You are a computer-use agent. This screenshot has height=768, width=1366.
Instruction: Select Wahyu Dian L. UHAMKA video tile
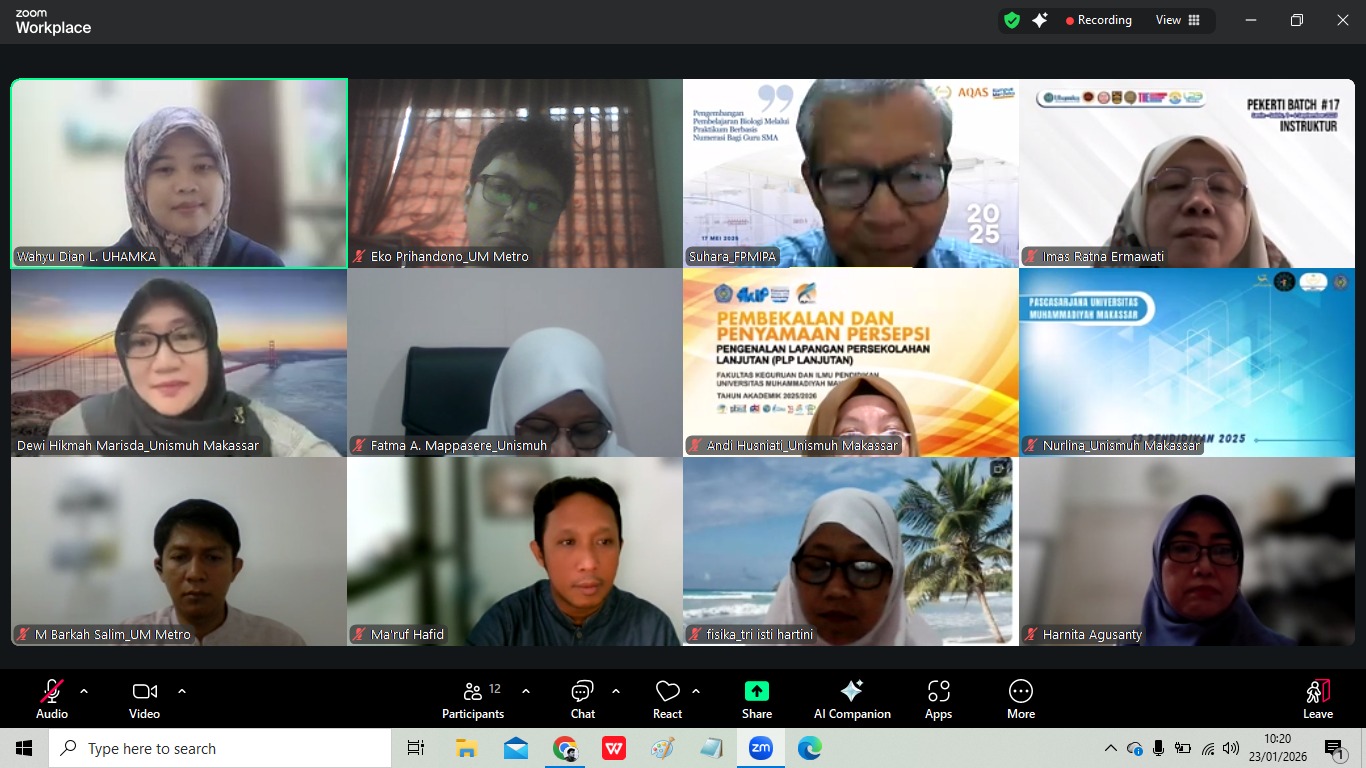179,173
